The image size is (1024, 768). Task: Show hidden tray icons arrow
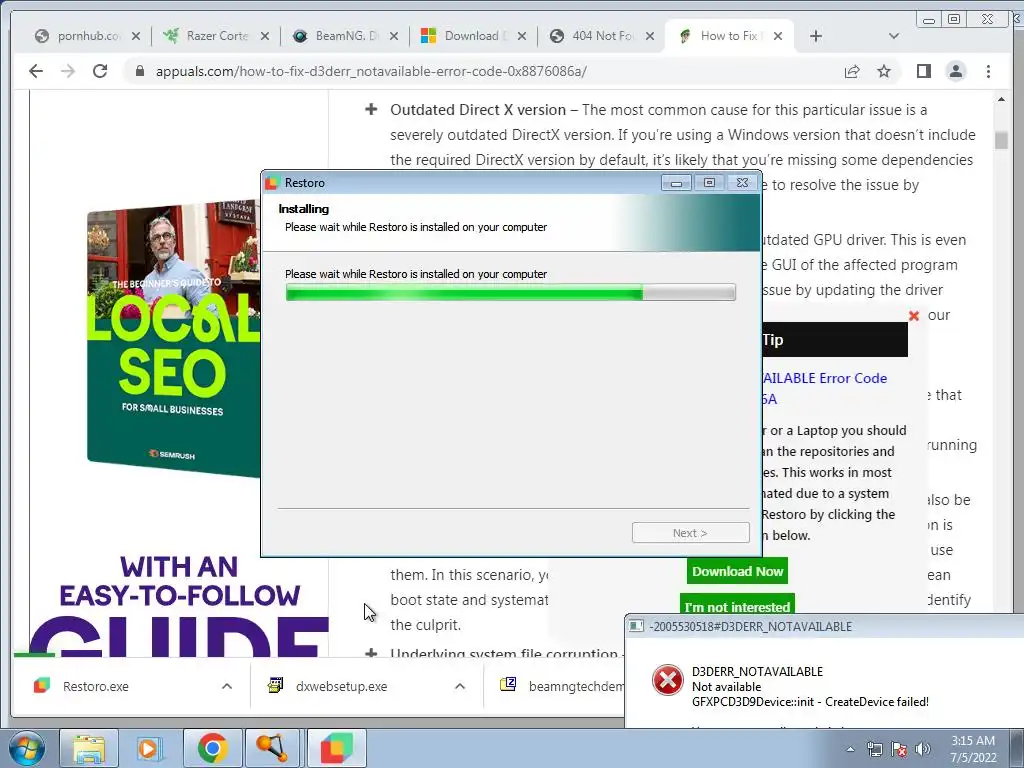(850, 750)
